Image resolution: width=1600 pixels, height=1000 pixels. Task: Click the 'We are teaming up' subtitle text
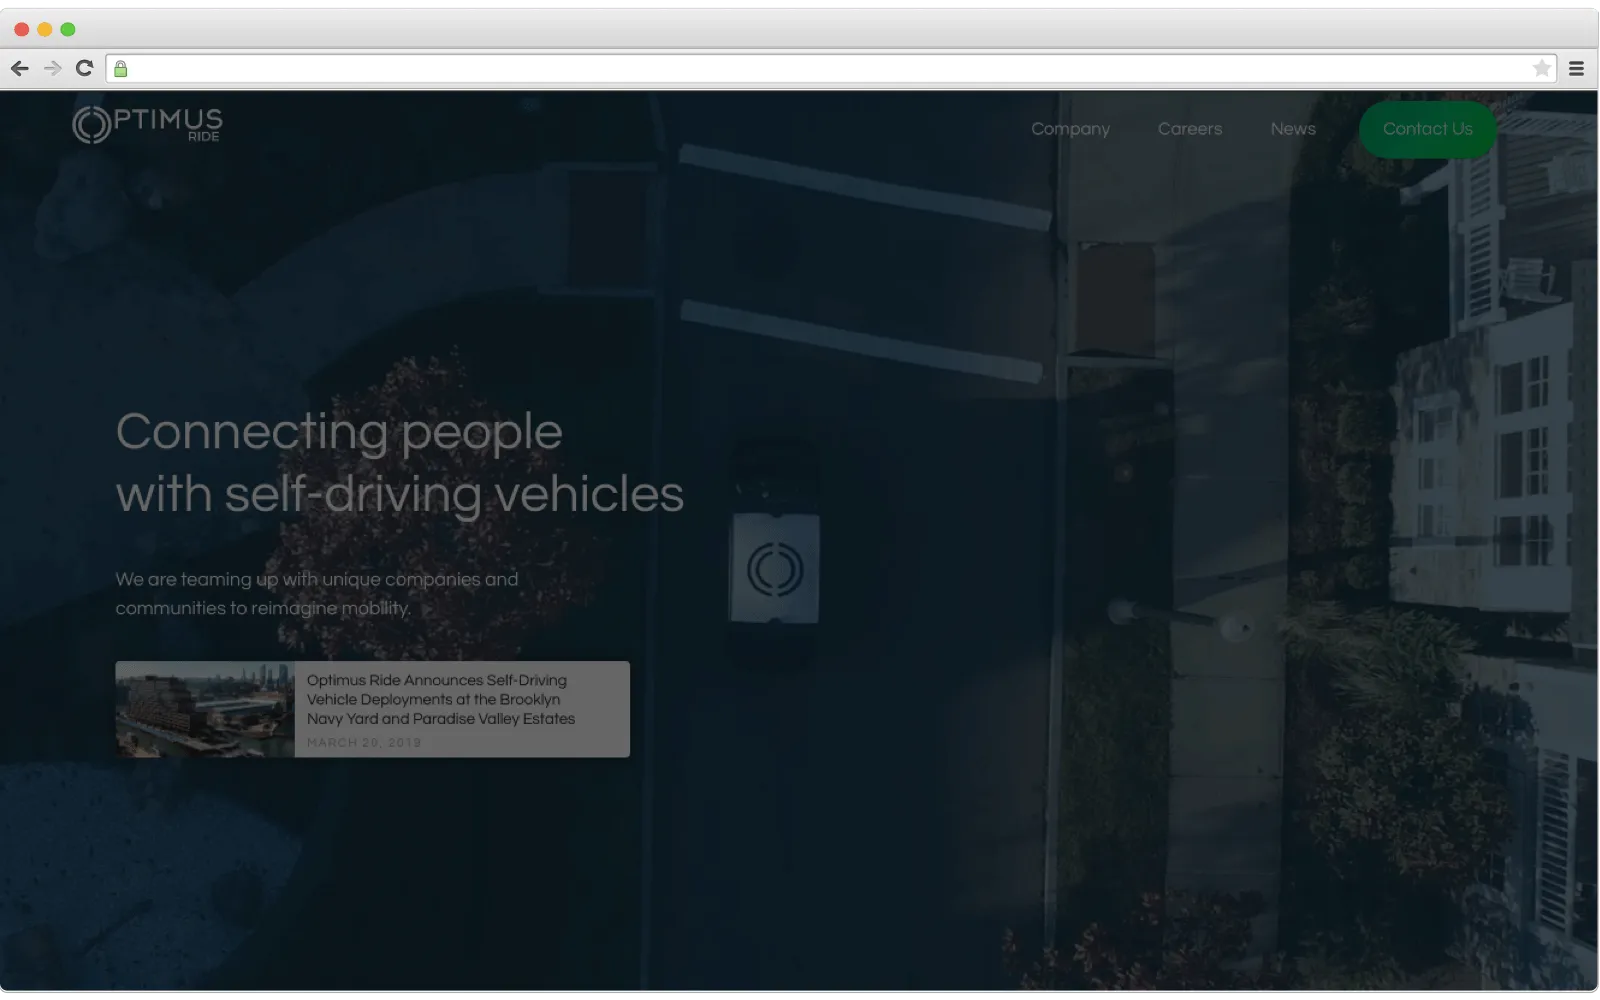tap(316, 593)
